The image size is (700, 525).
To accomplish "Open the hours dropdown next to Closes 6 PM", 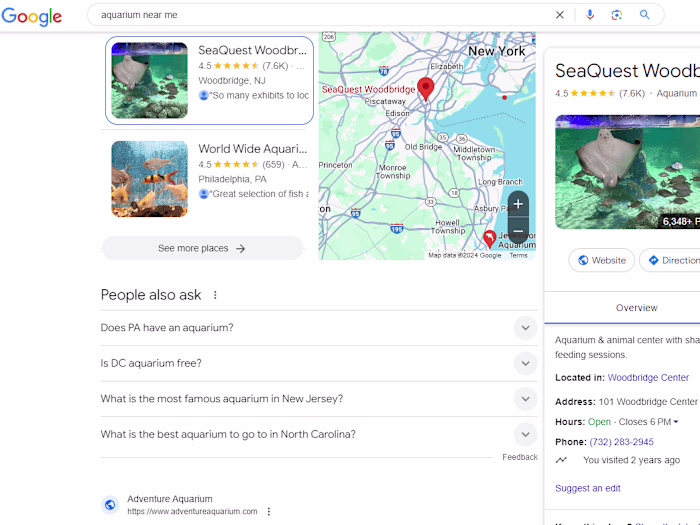I will pos(676,422).
